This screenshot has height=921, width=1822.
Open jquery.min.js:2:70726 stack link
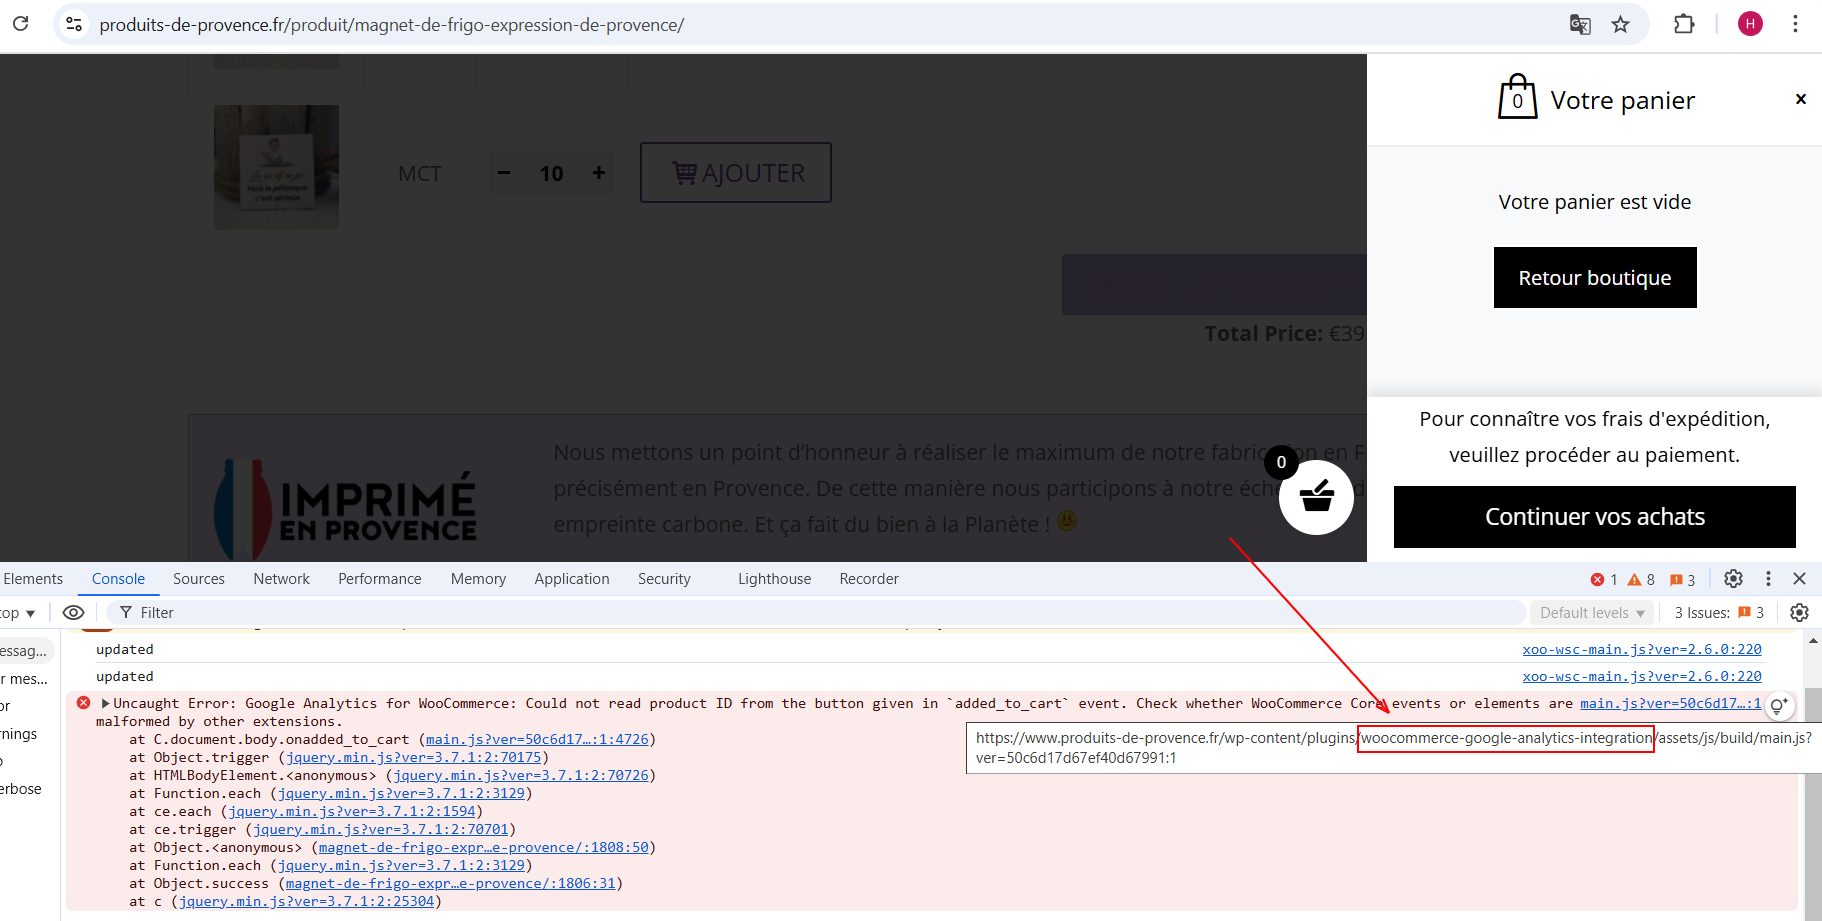point(522,775)
